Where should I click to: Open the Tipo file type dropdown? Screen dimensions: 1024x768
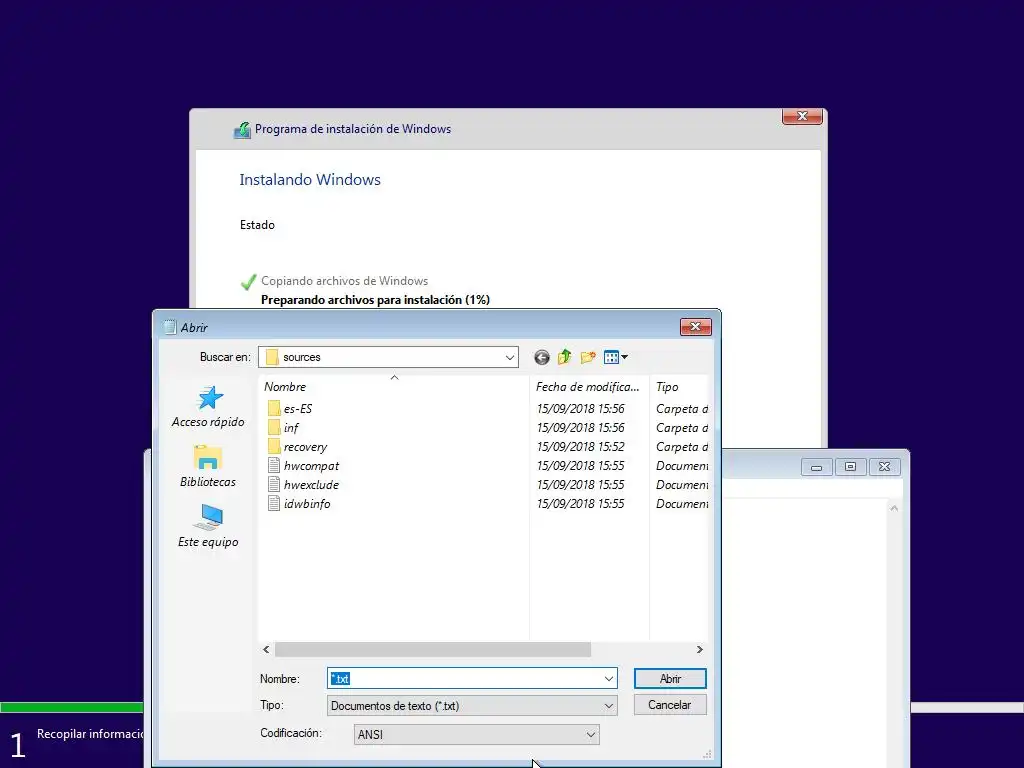pyautogui.click(x=472, y=706)
